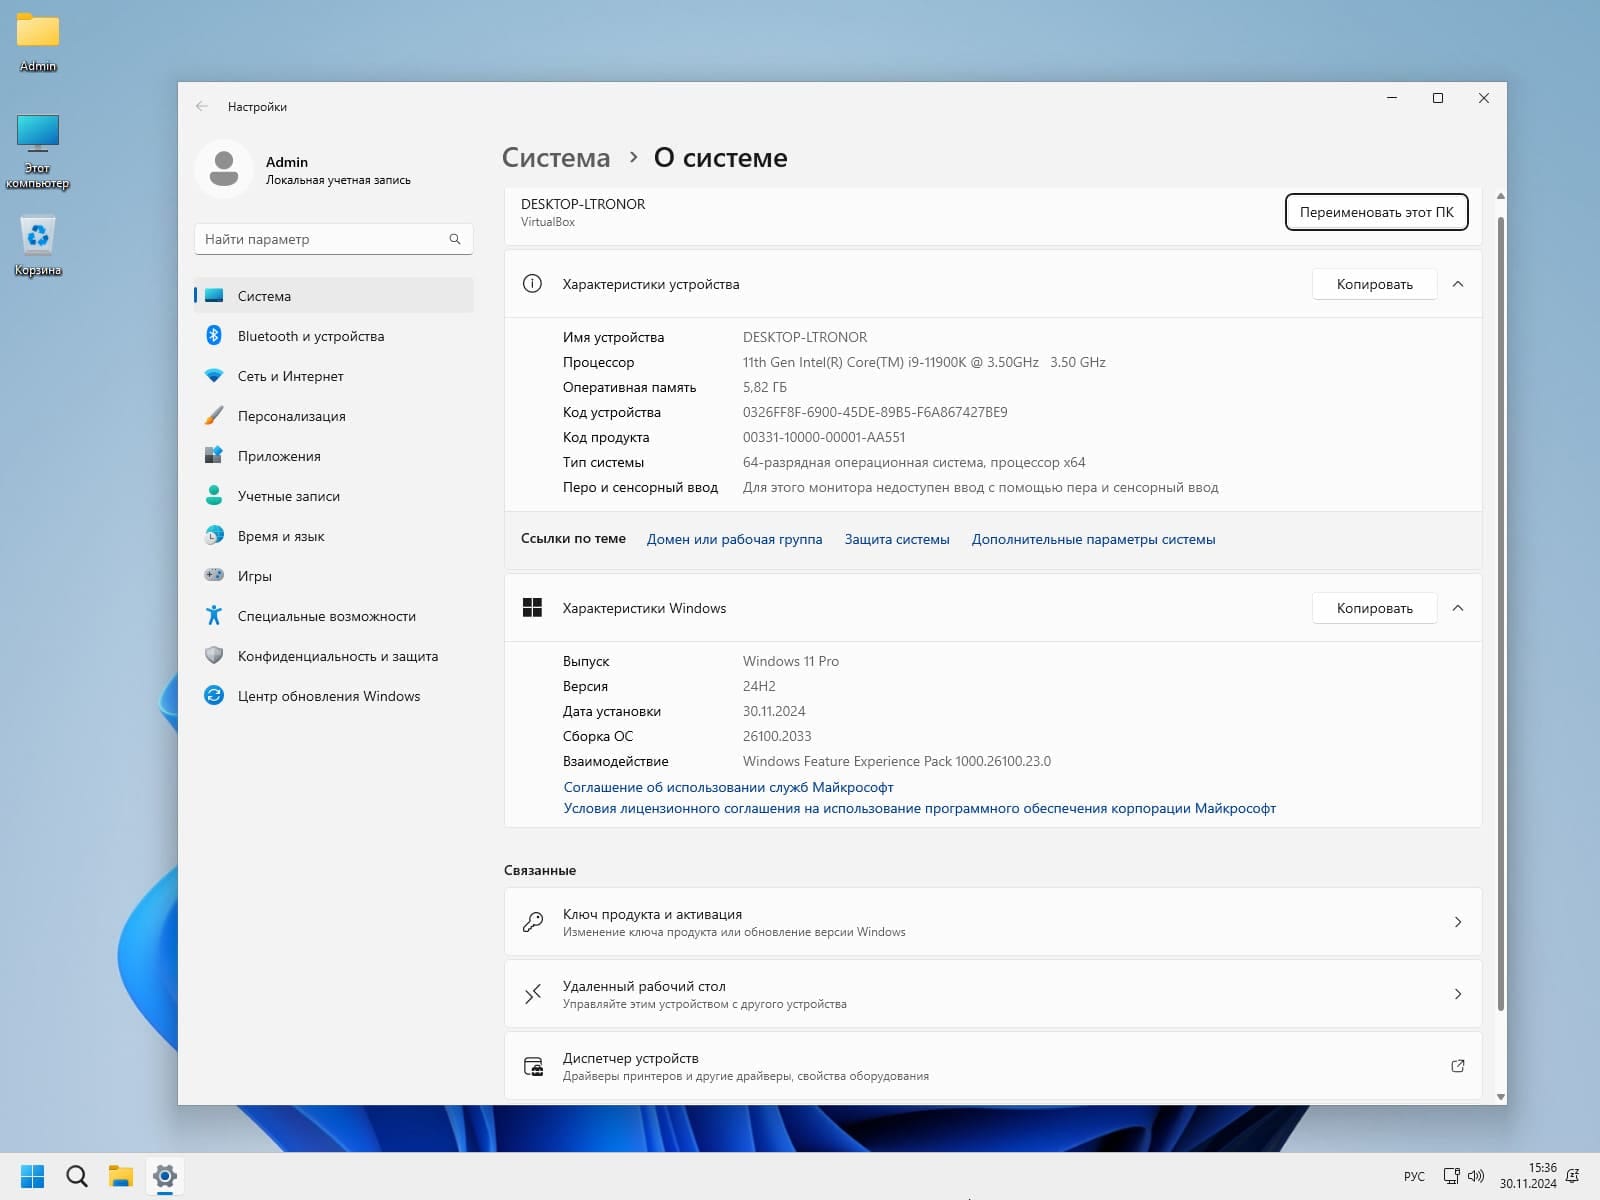Click the settings search field
Image resolution: width=1600 pixels, height=1200 pixels.
point(322,239)
